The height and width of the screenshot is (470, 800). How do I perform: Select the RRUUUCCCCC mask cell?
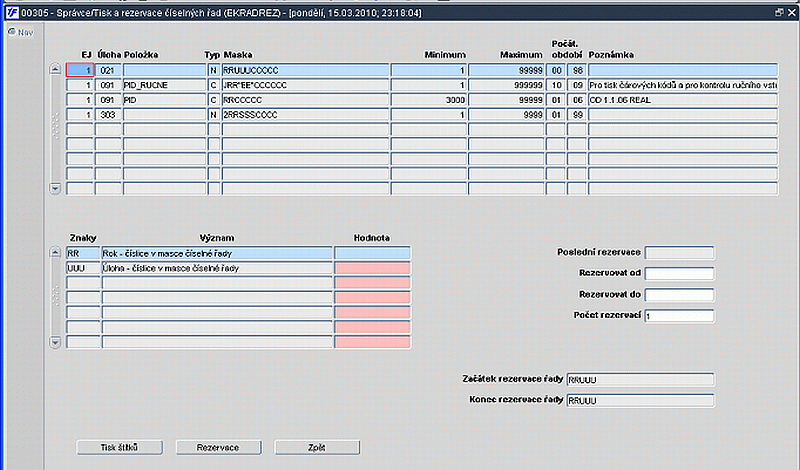pyautogui.click(x=305, y=70)
